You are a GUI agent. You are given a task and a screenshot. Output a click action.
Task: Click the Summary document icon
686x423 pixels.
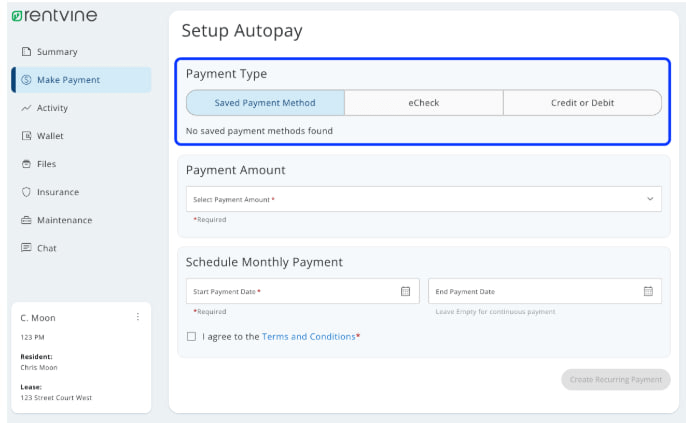coord(26,52)
